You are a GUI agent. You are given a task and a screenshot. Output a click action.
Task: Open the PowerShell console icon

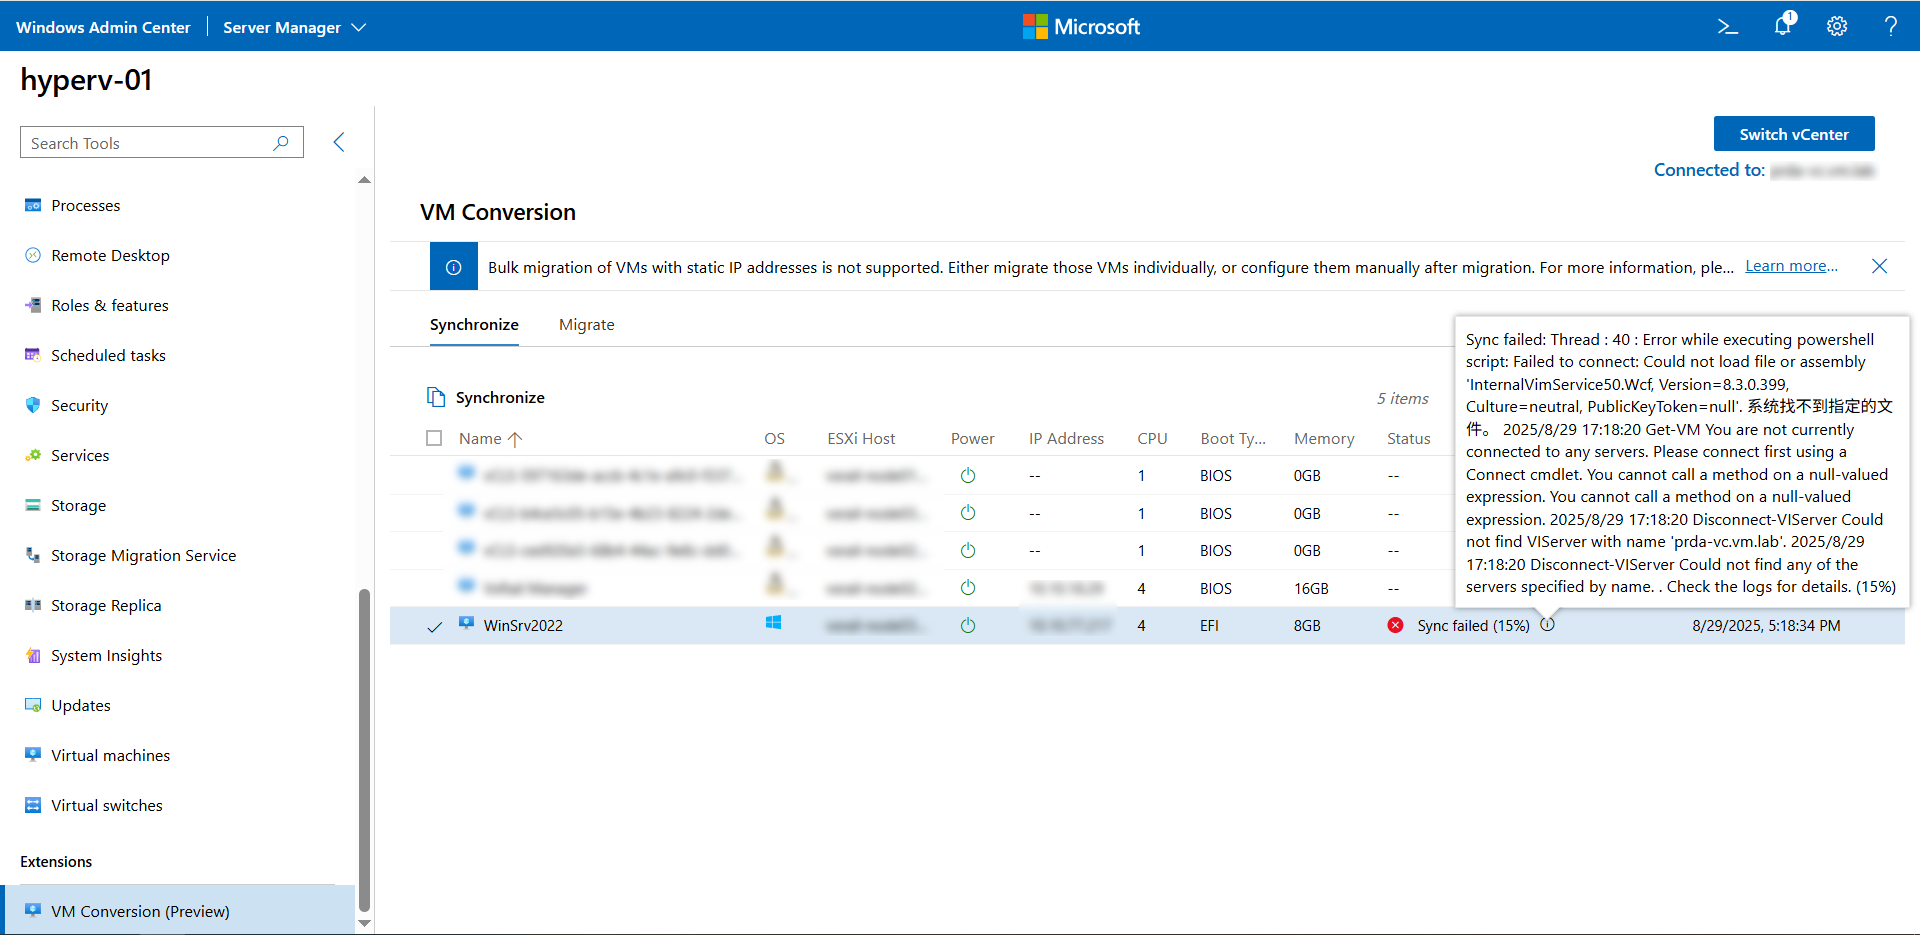point(1727,27)
